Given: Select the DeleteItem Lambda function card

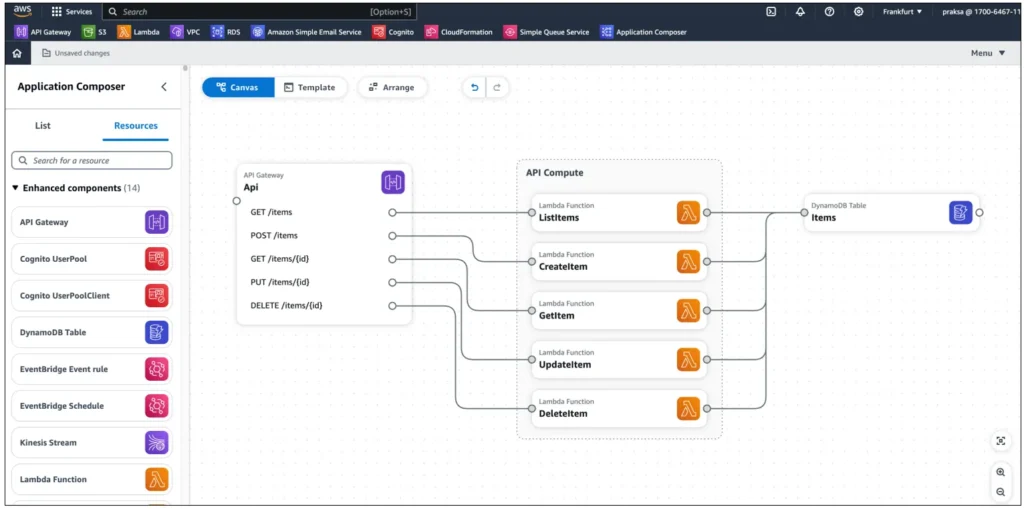Looking at the screenshot, I should tap(619, 408).
